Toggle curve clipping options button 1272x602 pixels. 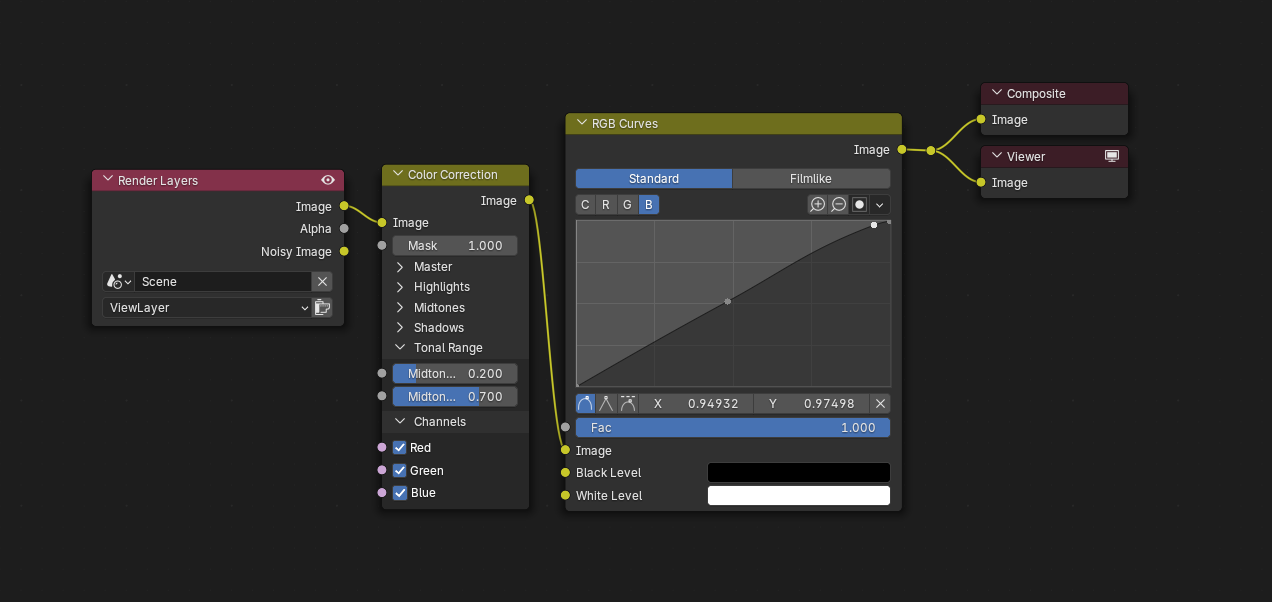[x=859, y=205]
